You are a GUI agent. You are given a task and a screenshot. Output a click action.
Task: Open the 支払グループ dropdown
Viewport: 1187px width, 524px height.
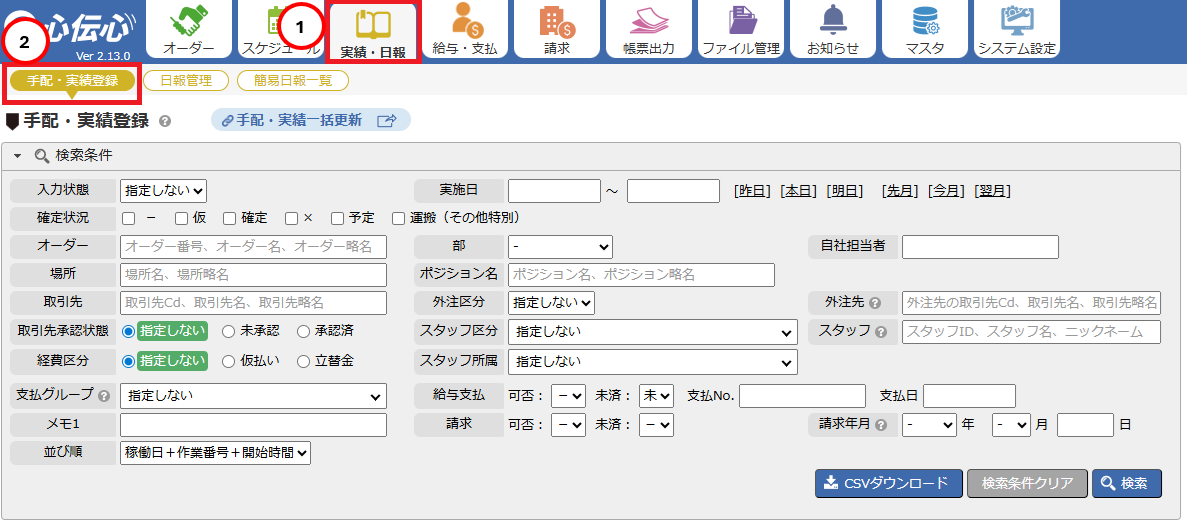254,395
